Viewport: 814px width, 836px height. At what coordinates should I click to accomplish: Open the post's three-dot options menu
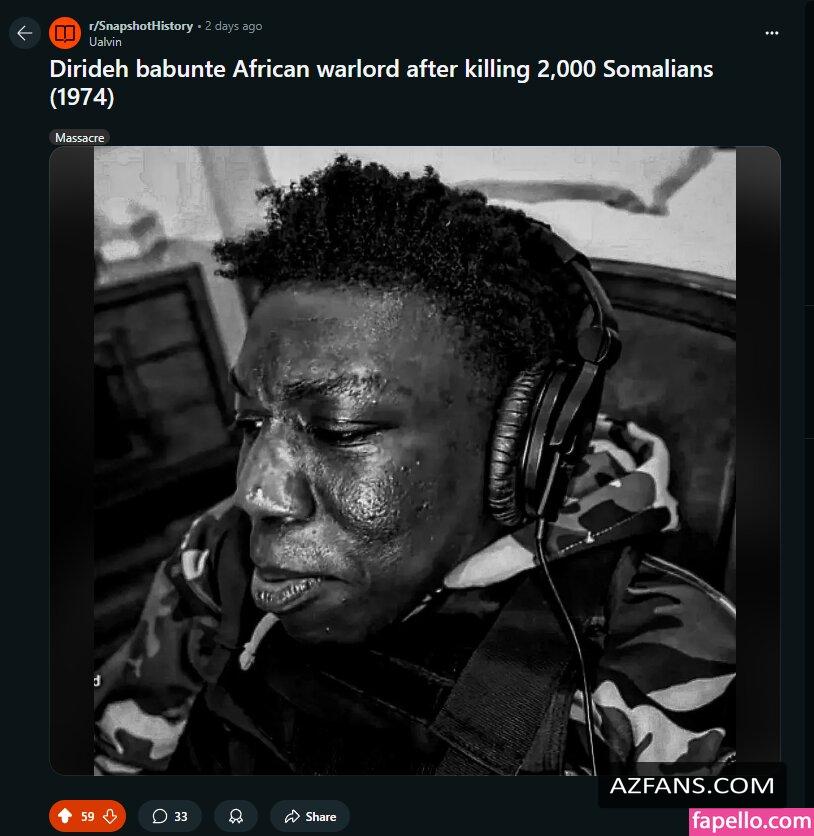(771, 33)
